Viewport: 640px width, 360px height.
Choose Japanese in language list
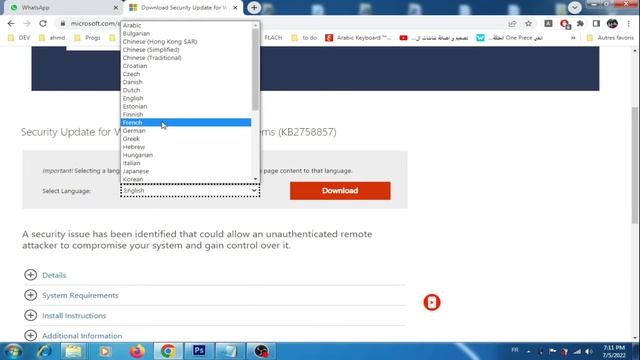point(186,171)
